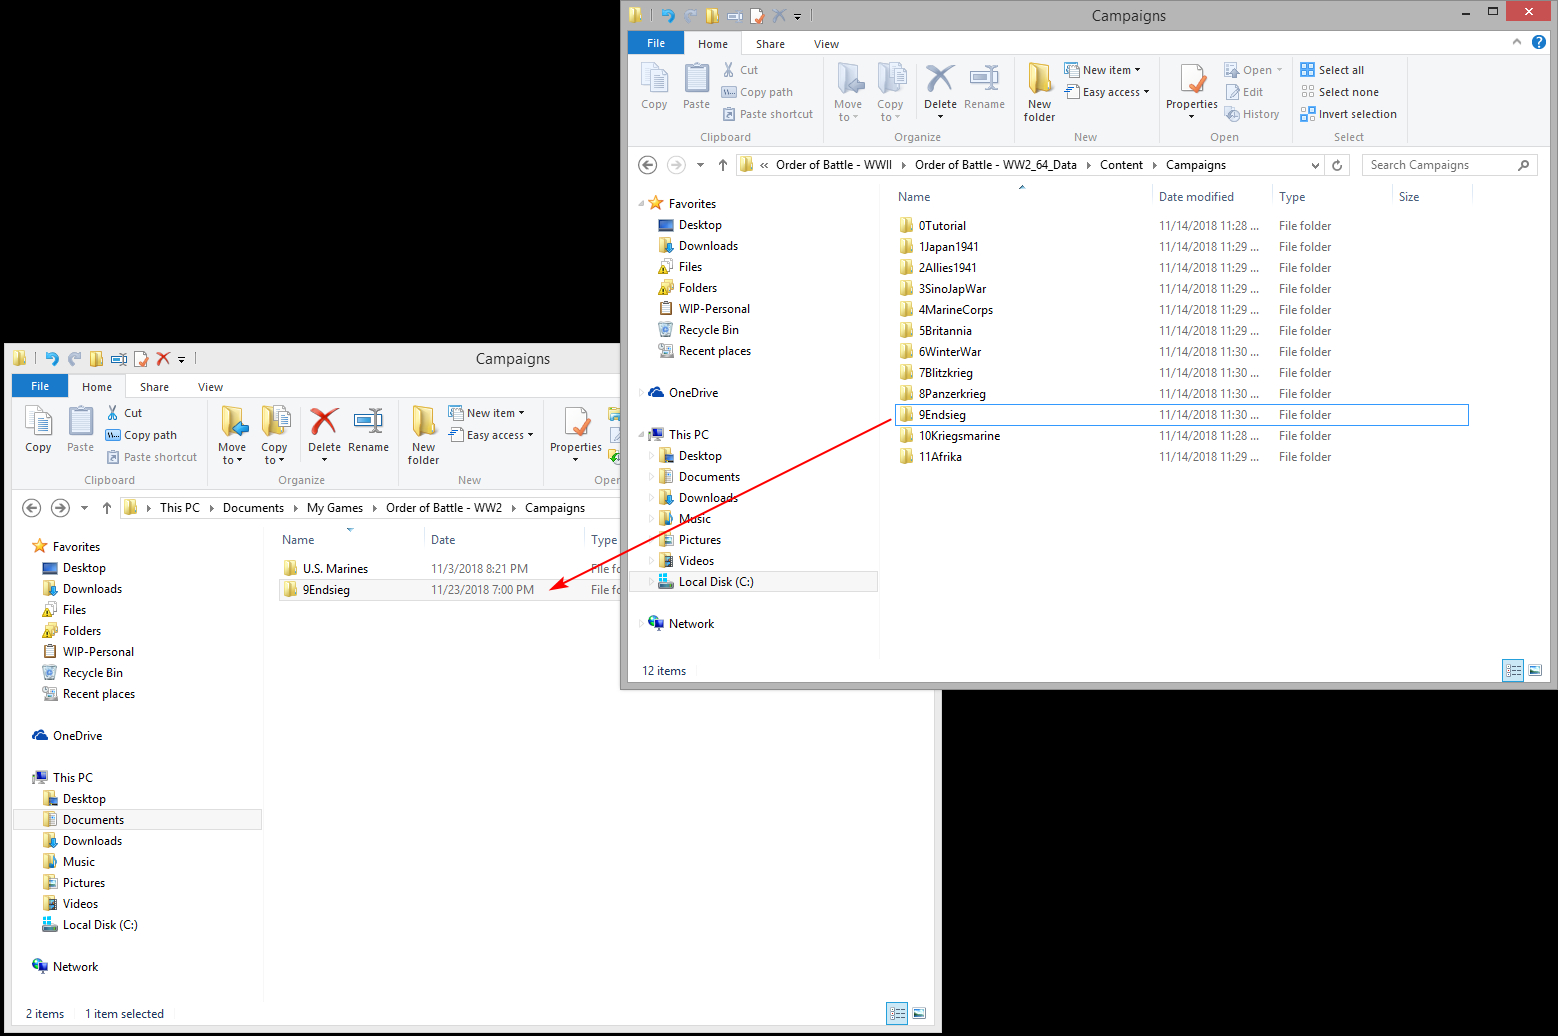Sort by Name column header in left window
The image size is (1558, 1036).
click(298, 540)
